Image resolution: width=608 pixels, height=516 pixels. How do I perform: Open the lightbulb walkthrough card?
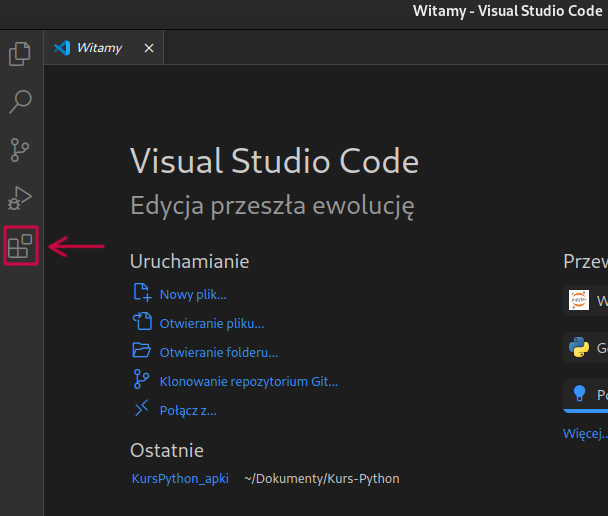pos(586,395)
